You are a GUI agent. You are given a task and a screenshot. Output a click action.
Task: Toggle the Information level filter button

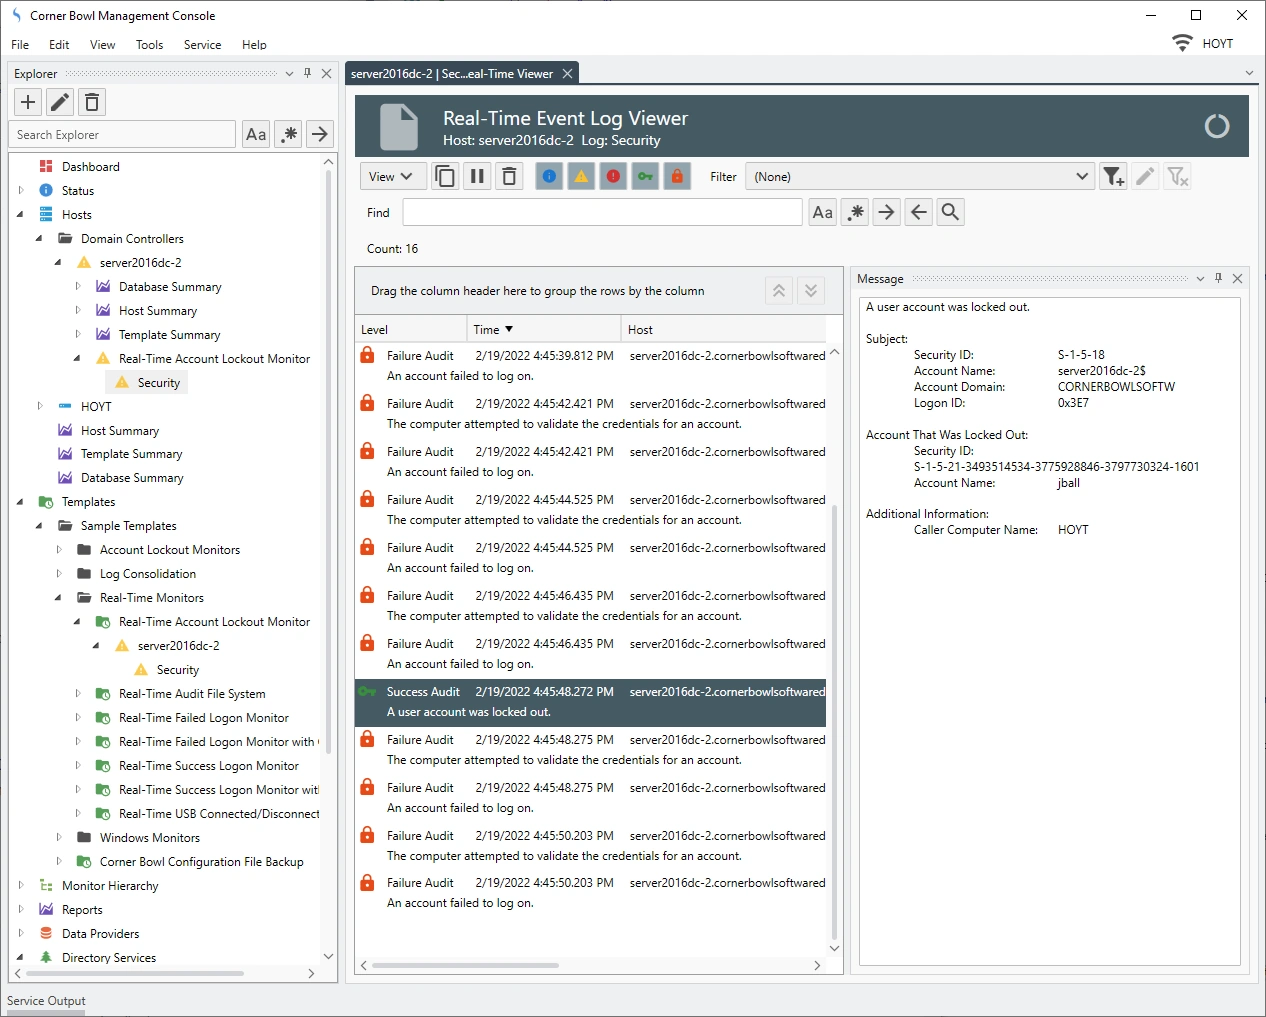point(549,177)
